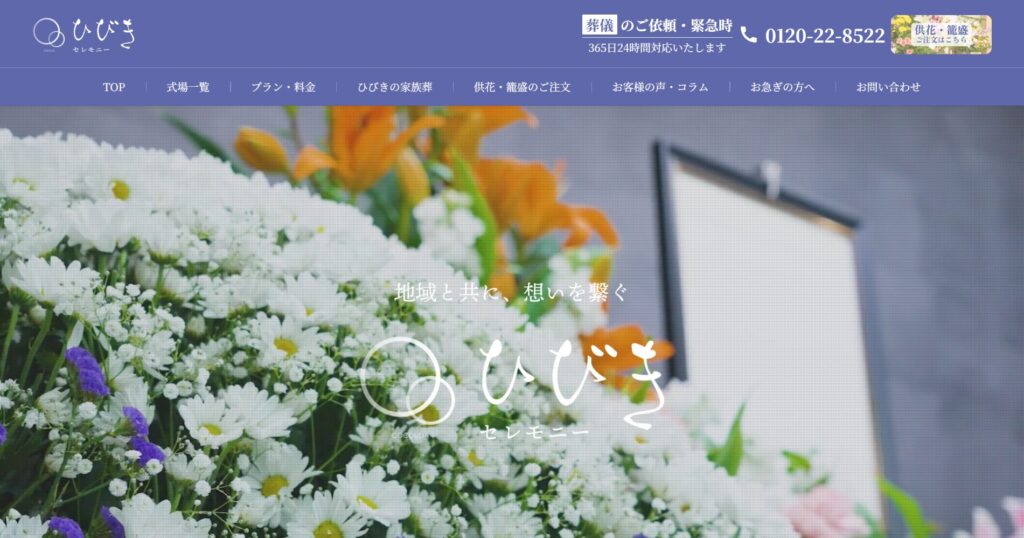1024x538 pixels.
Task: Select ひびきの家族葬 menu item
Action: point(395,87)
